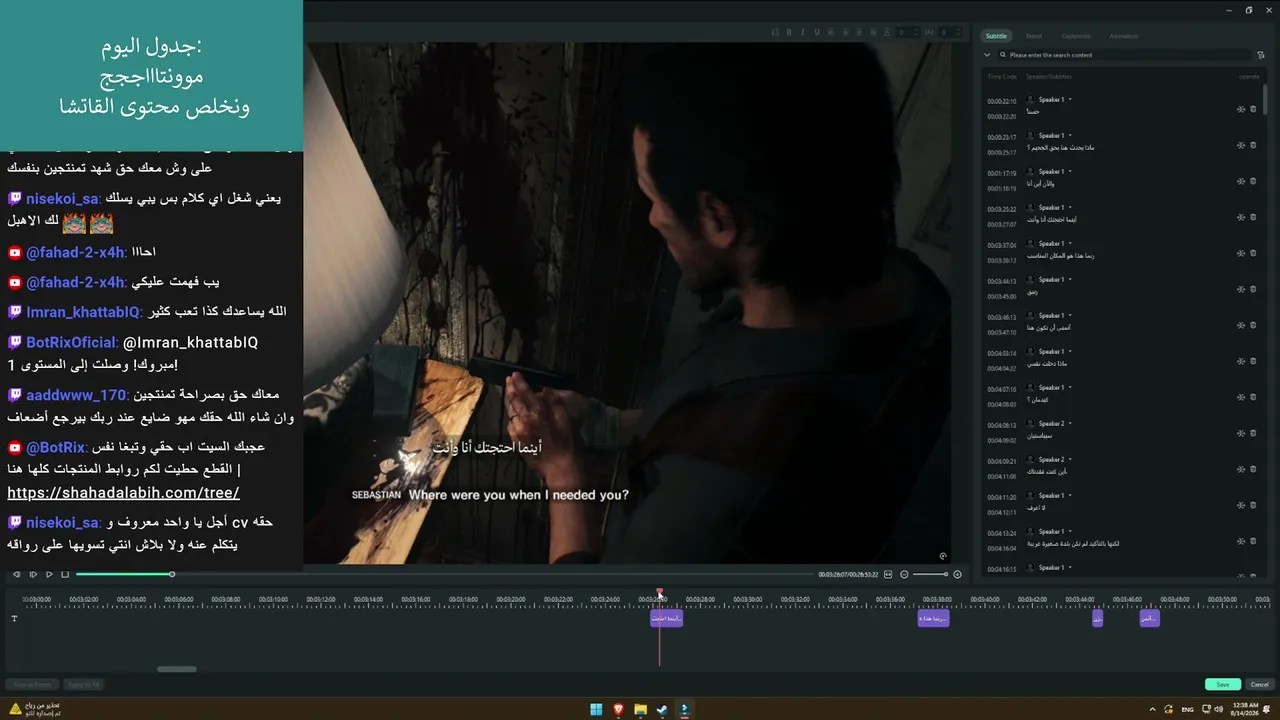Click merge icon for subtitle at 00:03:37:04
Screen dimensions: 1280x720
(x=1241, y=253)
